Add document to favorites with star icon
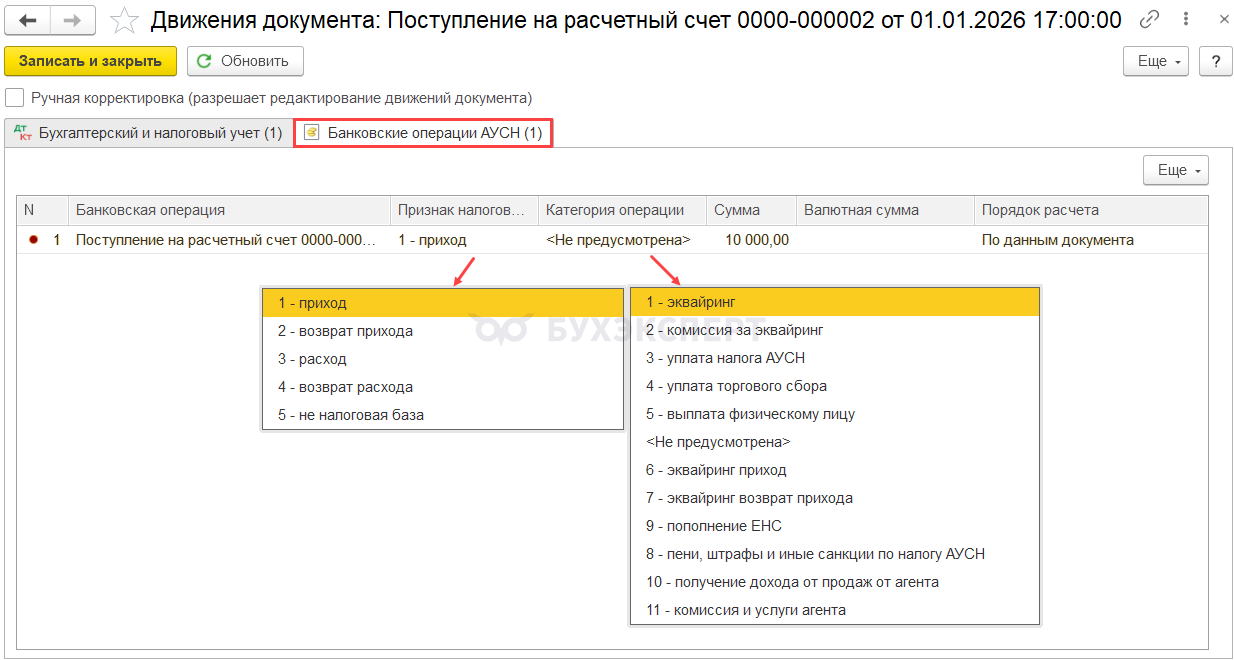The width and height of the screenshot is (1234, 660). 124,20
